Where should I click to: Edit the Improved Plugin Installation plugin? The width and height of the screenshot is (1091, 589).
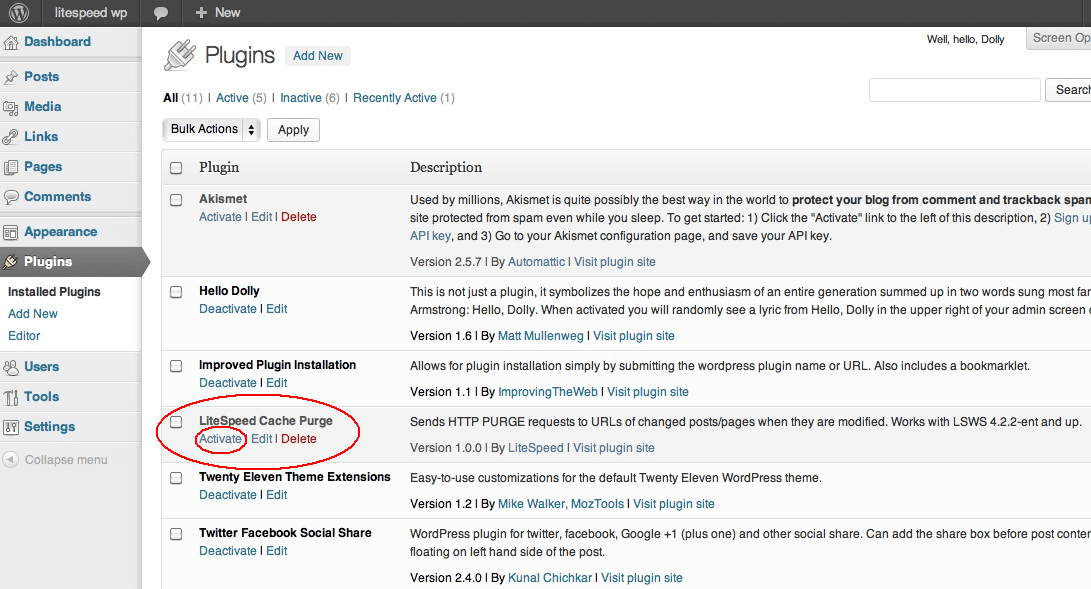[x=276, y=382]
